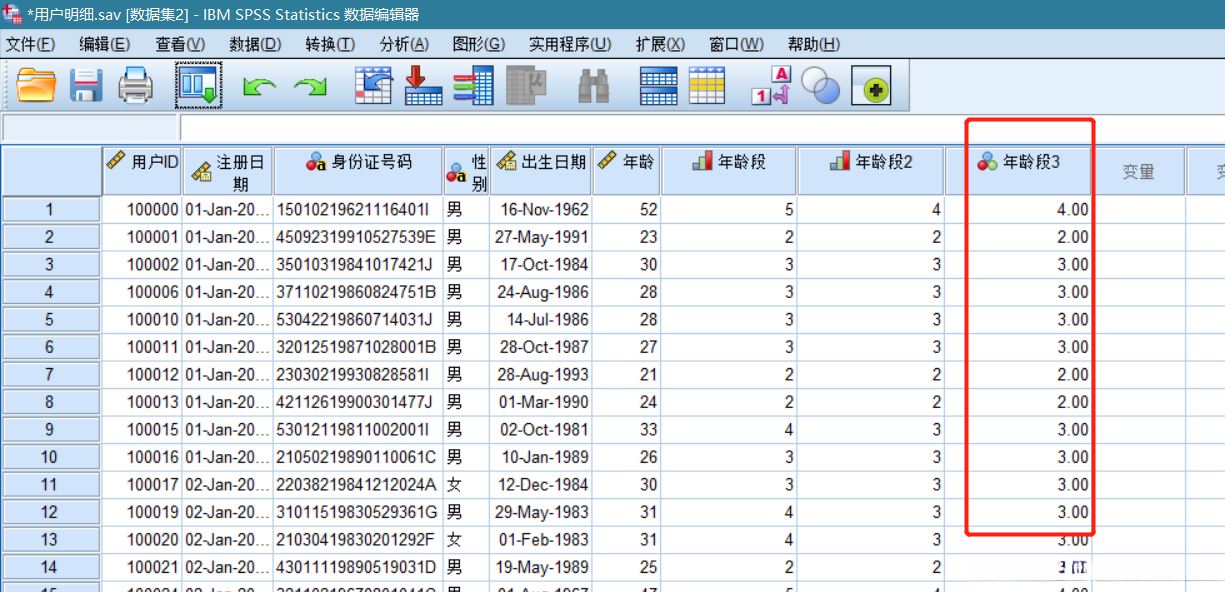Open the 窗口(W) menu
1225x592 pixels.
pos(736,44)
